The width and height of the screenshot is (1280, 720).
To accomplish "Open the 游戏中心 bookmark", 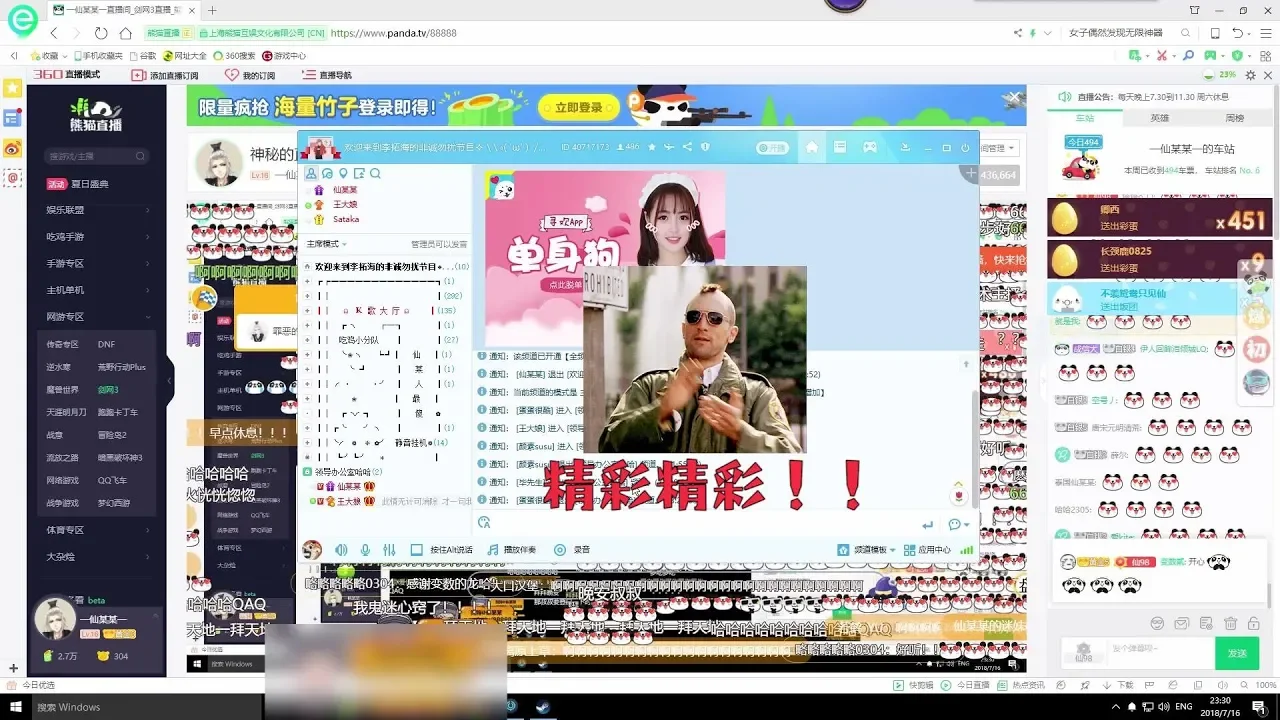I will click(x=284, y=56).
